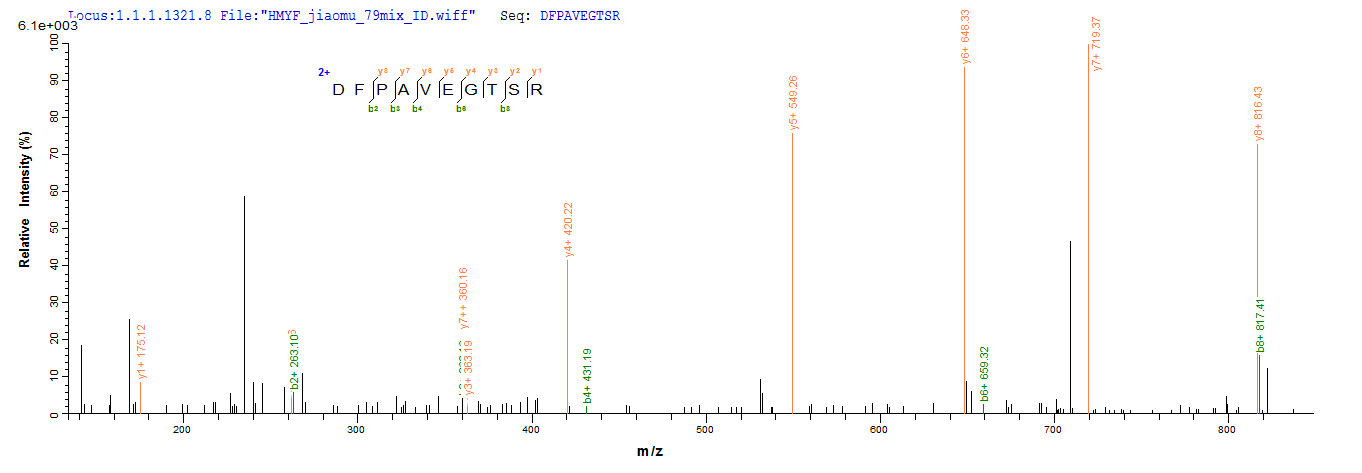Click the y5+ 549.26 peak label
This screenshot has height=473, width=1362.
click(x=793, y=103)
